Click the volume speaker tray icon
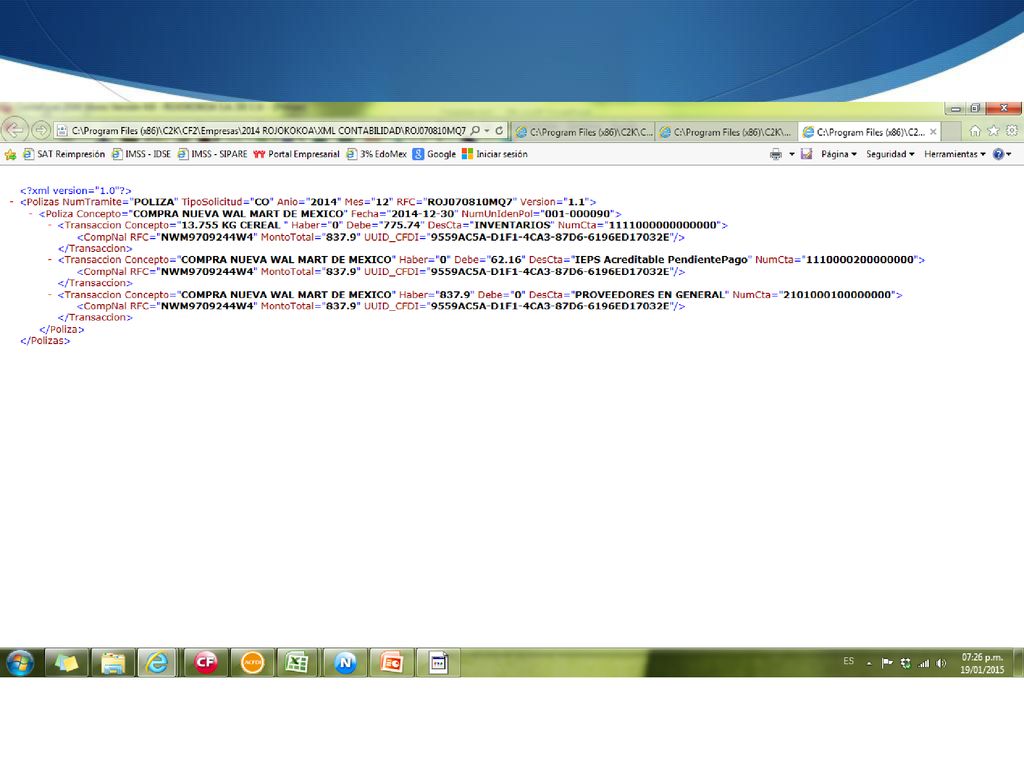This screenshot has width=1024, height=768. click(x=940, y=663)
